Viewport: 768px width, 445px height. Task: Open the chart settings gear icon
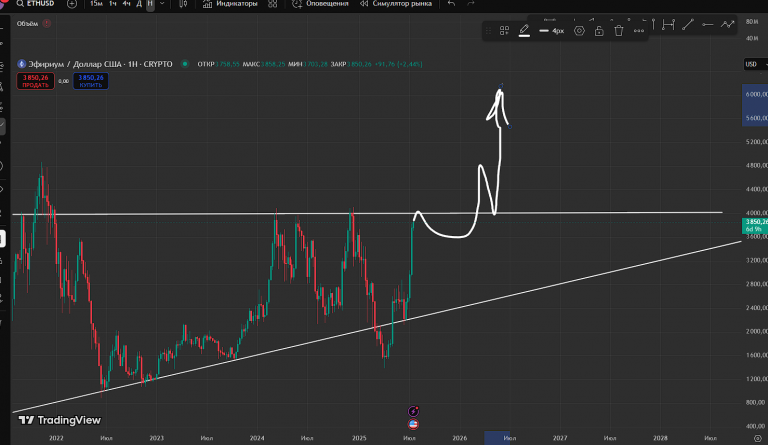tap(758, 439)
